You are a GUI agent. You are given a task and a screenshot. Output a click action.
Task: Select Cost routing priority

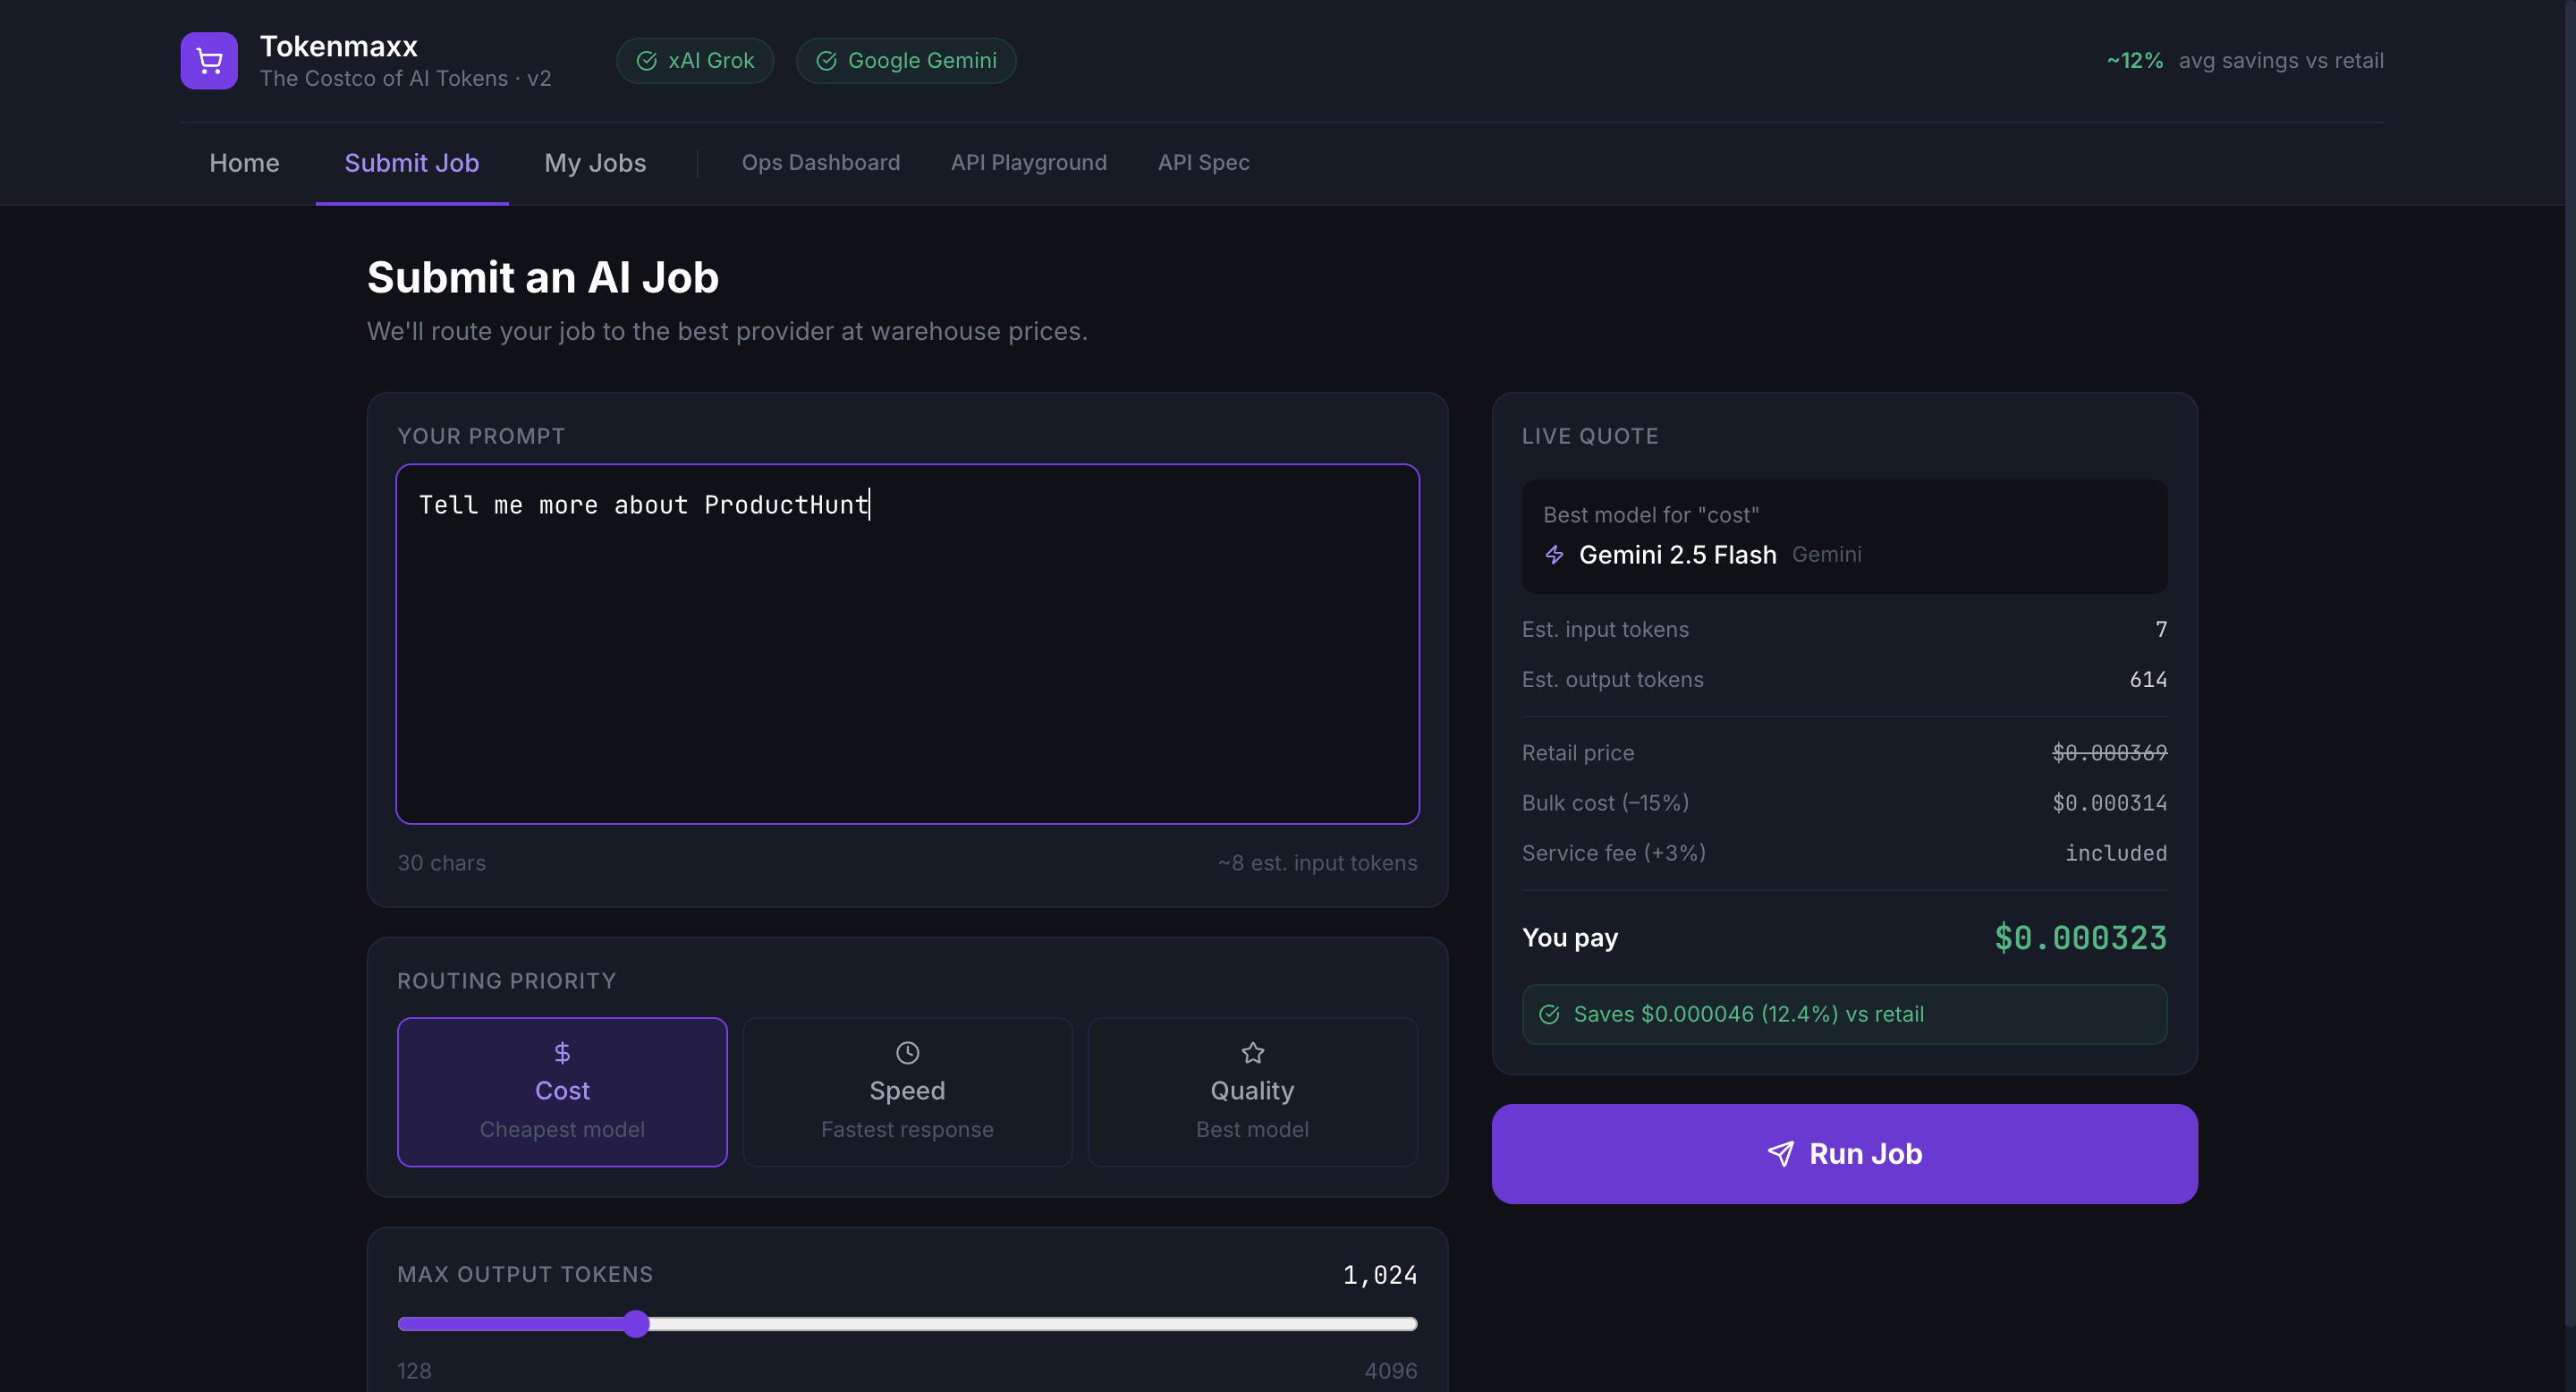tap(562, 1092)
